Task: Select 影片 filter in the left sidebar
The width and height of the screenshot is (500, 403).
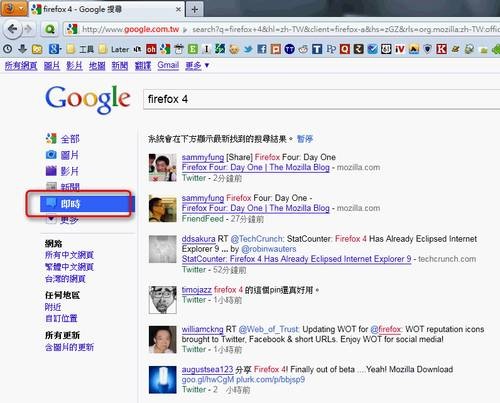Action: 63,171
